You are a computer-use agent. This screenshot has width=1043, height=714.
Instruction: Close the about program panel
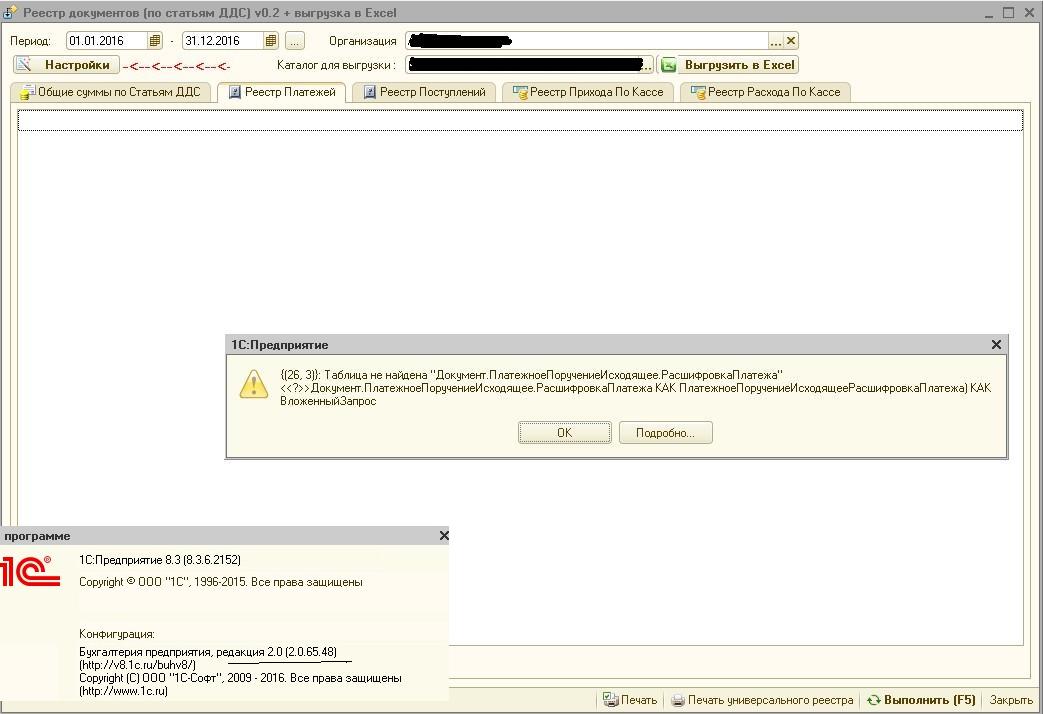point(444,536)
